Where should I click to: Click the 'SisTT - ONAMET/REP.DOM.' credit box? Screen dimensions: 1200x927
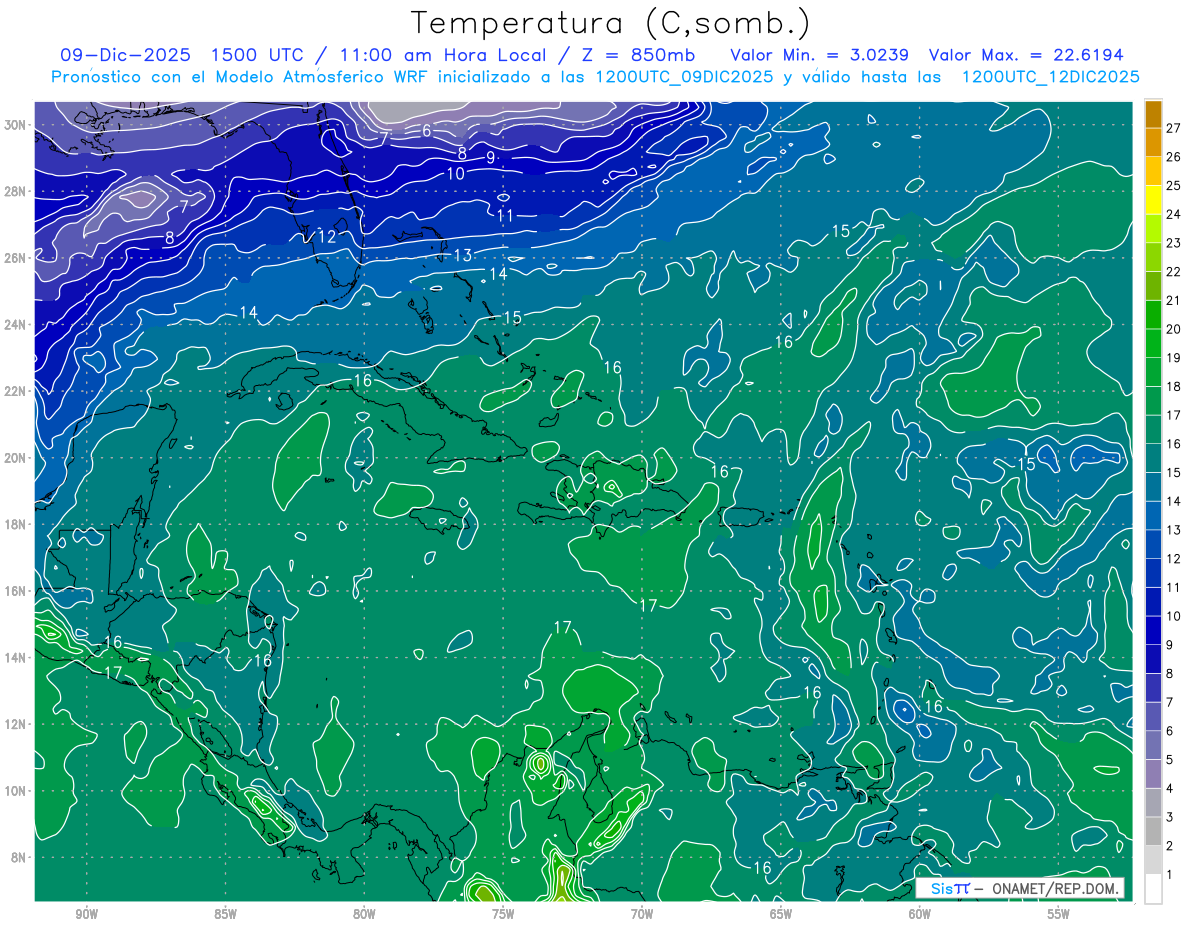pos(1020,888)
